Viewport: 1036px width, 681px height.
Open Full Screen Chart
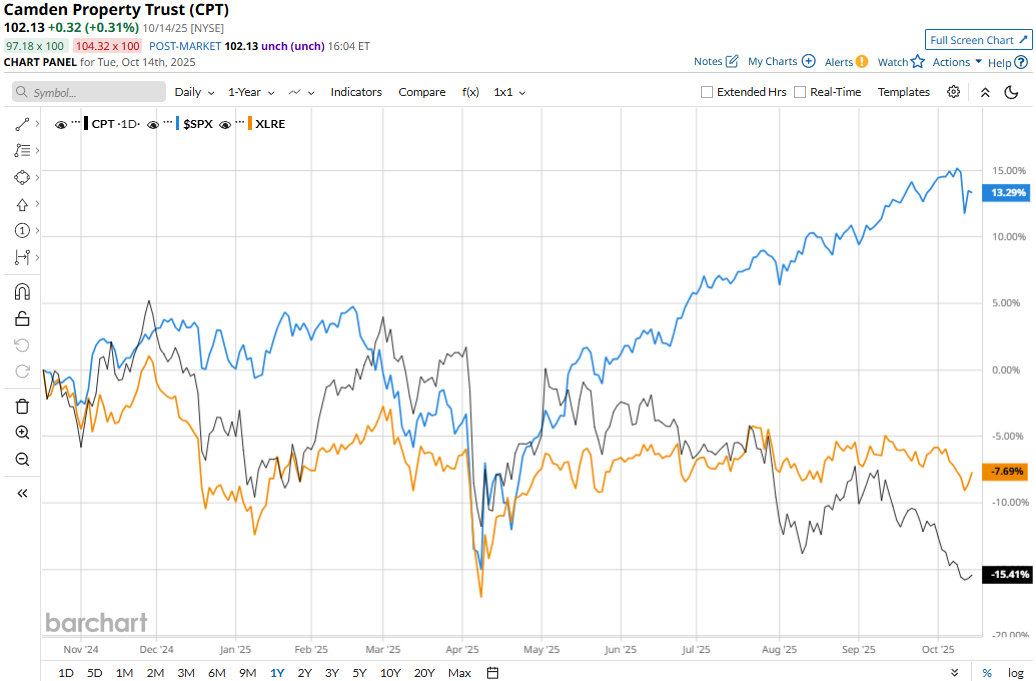[x=979, y=40]
